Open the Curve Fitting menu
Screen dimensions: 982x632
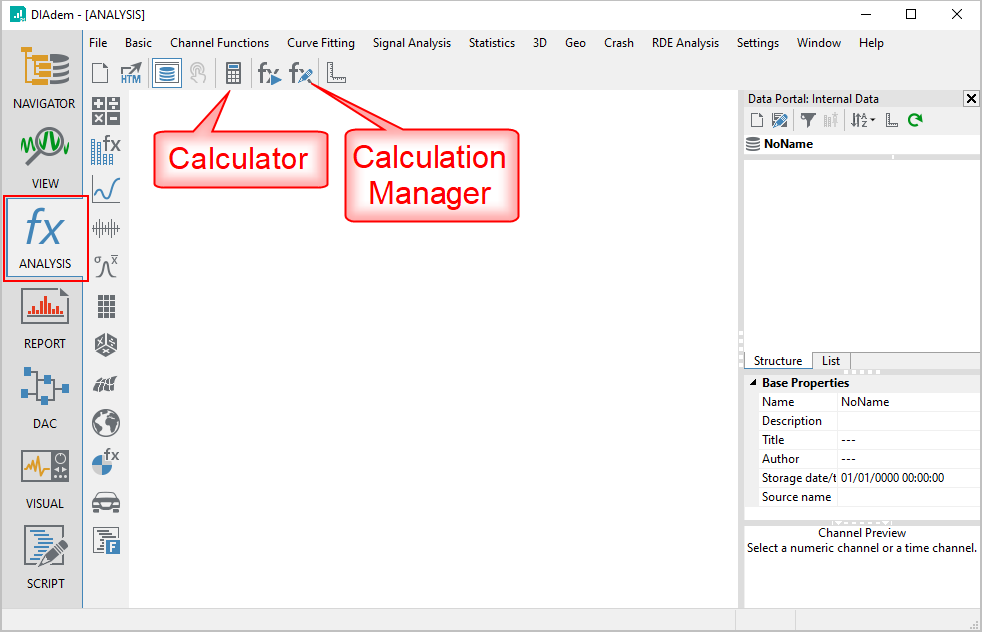coord(321,43)
